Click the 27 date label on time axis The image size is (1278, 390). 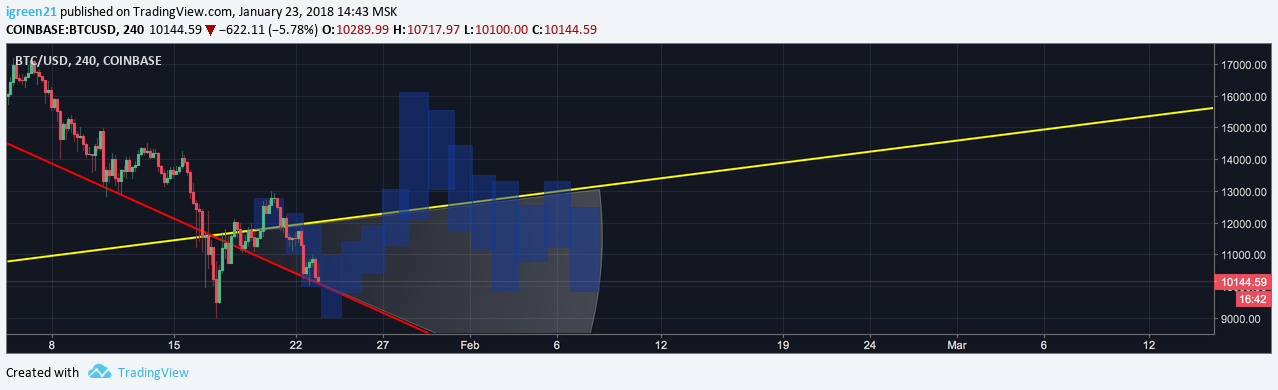[x=382, y=345]
